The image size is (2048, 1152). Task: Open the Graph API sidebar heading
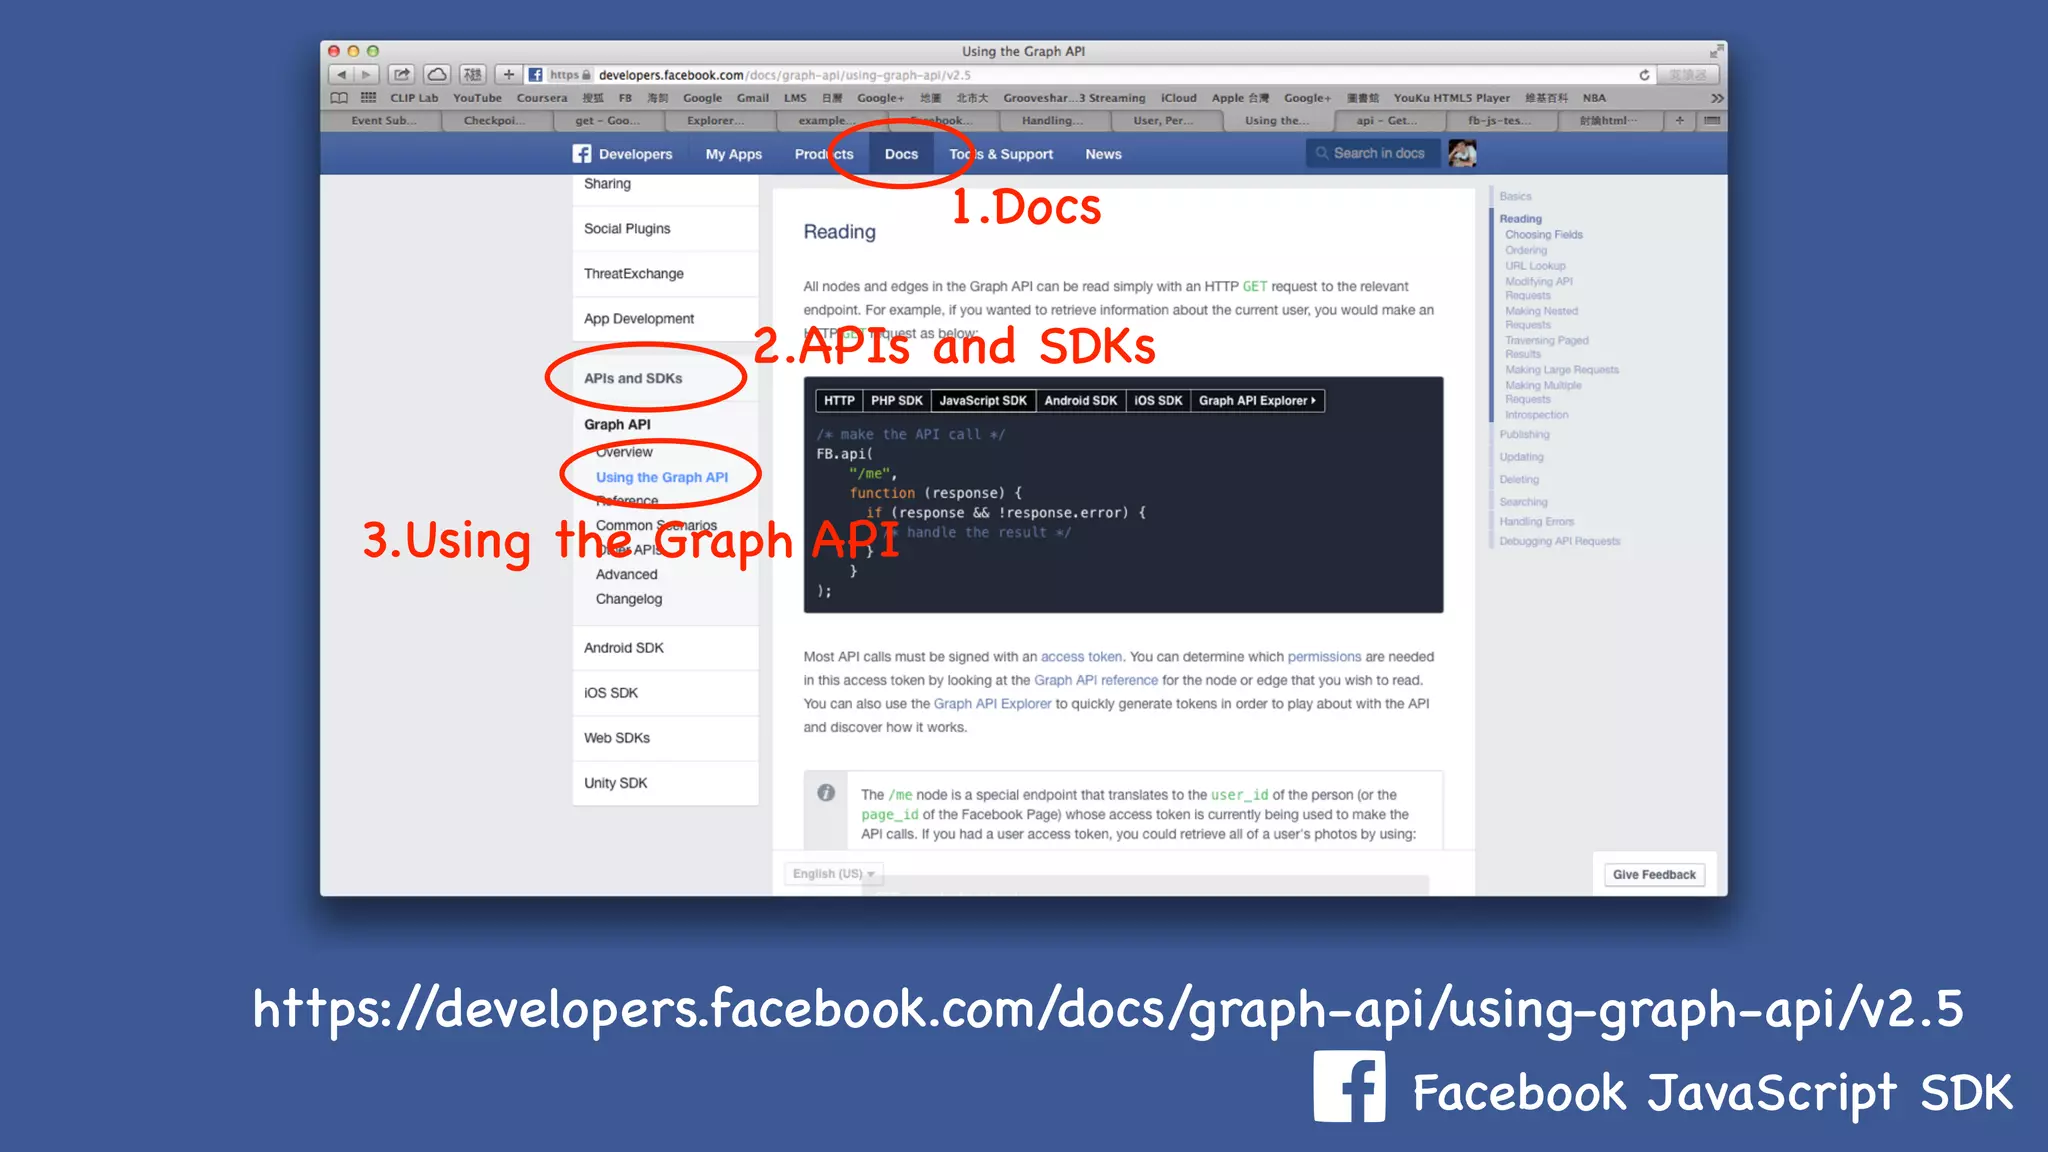[617, 425]
